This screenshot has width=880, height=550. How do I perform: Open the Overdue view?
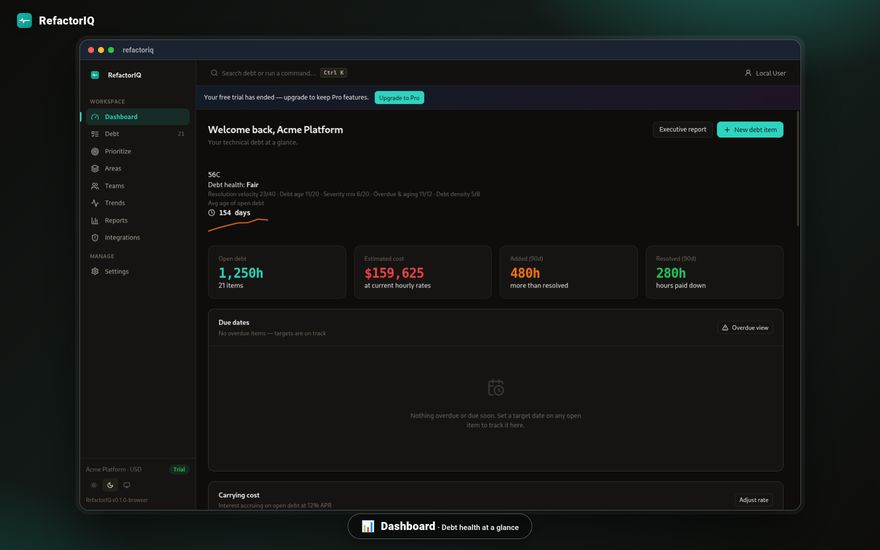point(745,328)
